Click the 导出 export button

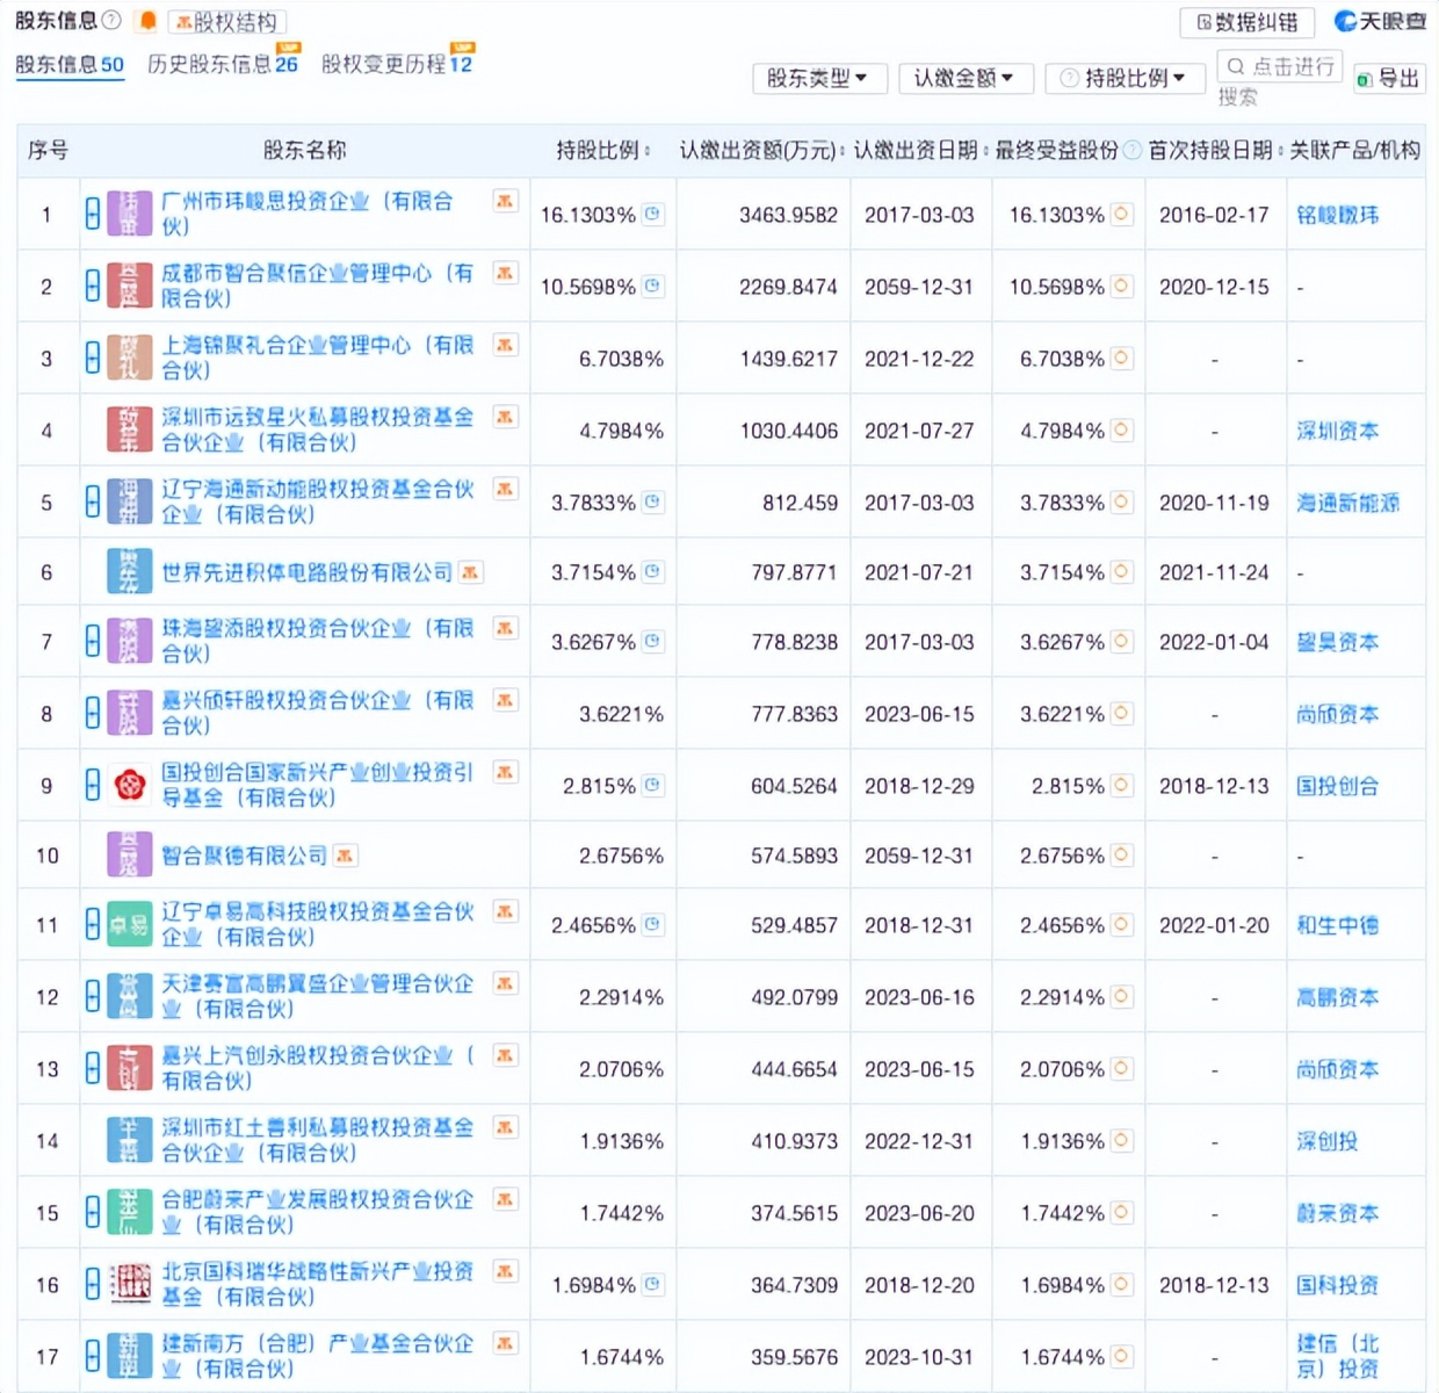coord(1389,79)
